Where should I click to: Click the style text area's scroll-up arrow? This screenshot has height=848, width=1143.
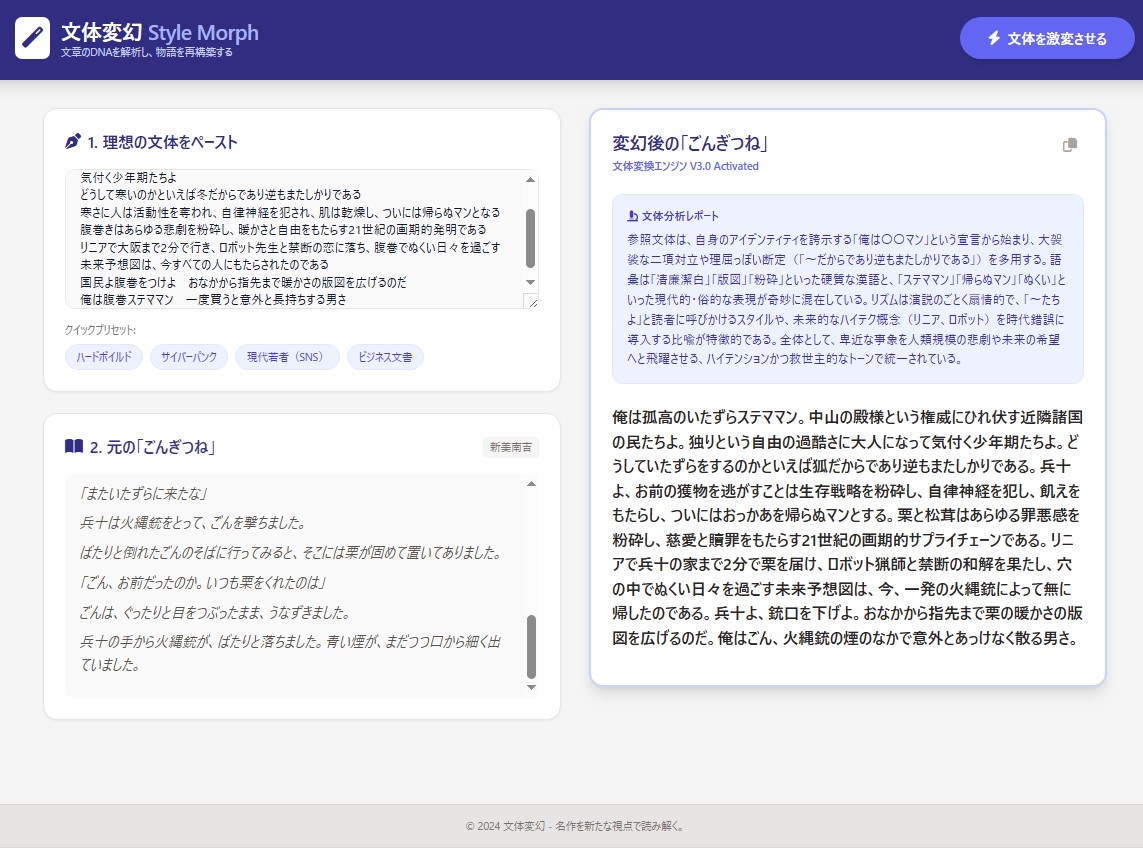click(530, 180)
